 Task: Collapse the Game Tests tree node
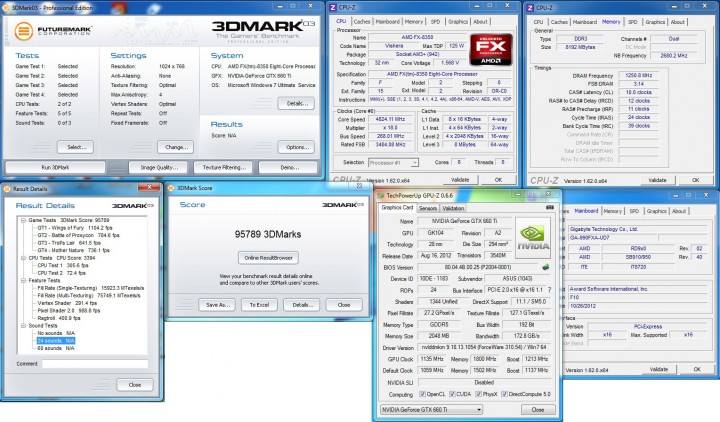23,220
